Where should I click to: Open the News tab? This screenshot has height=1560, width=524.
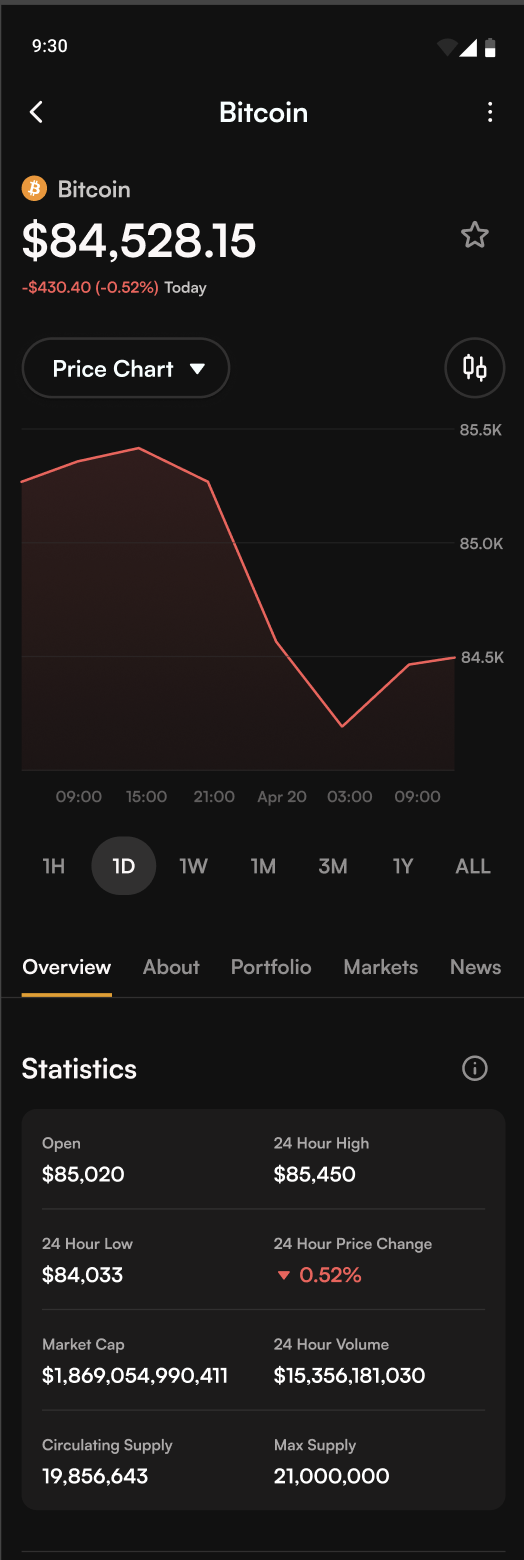point(475,967)
